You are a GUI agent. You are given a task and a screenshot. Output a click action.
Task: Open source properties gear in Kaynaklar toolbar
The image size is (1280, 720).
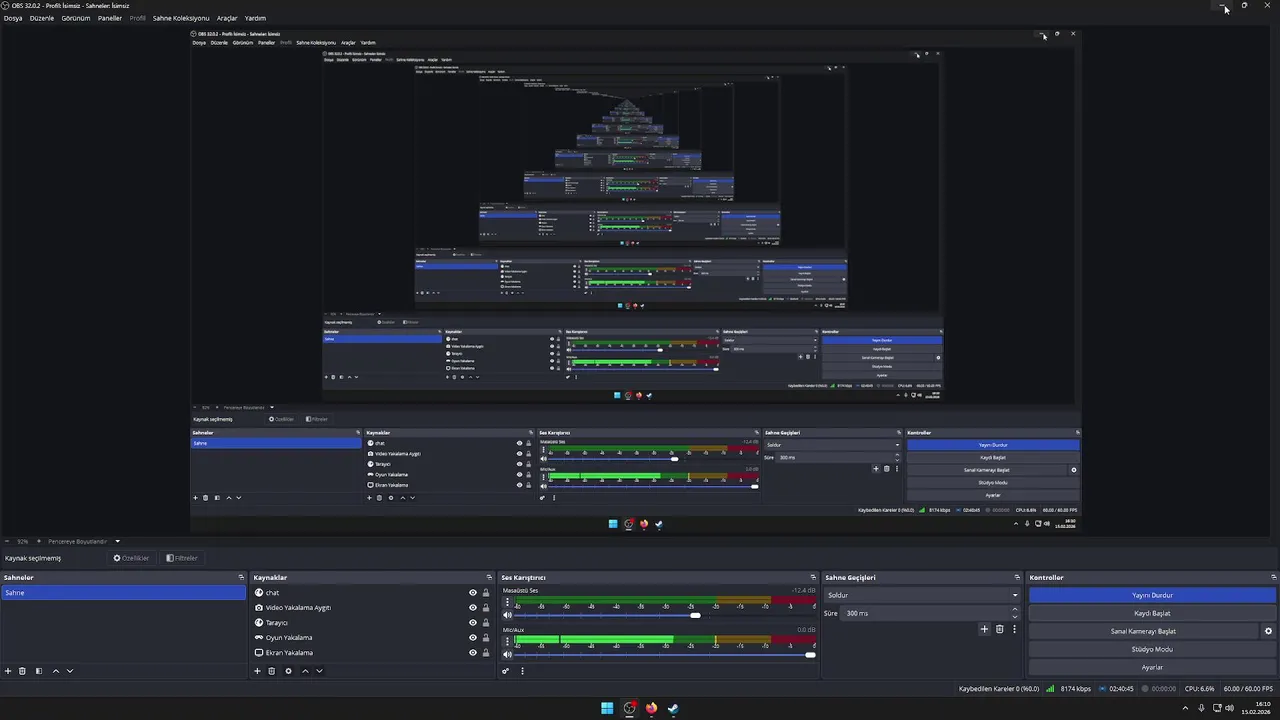coord(288,671)
